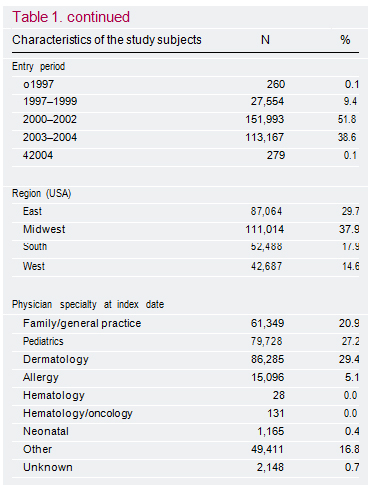
Task: Click the 1997–1999 row label
Action: 50,101
